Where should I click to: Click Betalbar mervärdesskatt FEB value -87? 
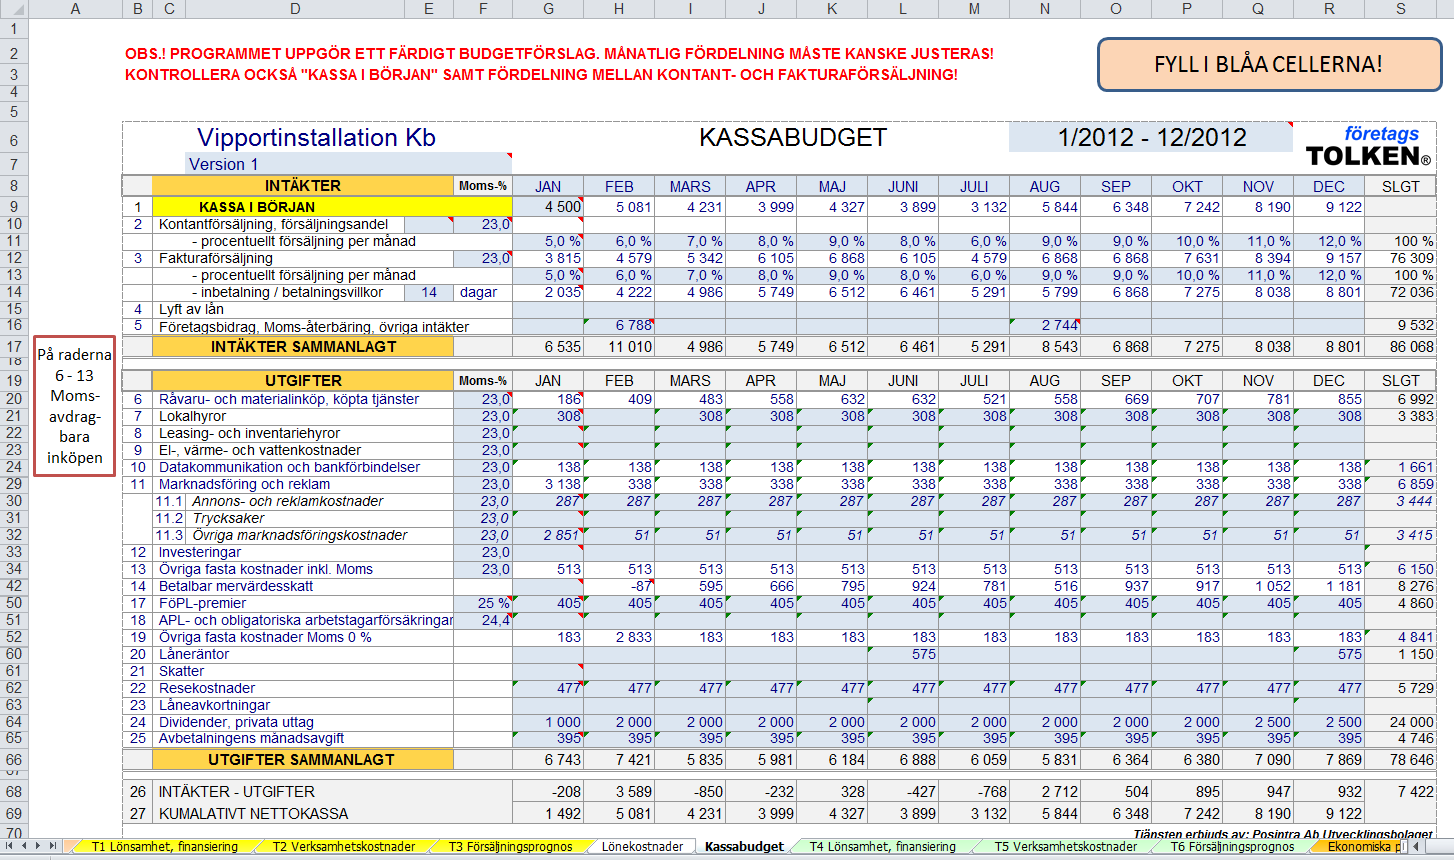pyautogui.click(x=619, y=586)
